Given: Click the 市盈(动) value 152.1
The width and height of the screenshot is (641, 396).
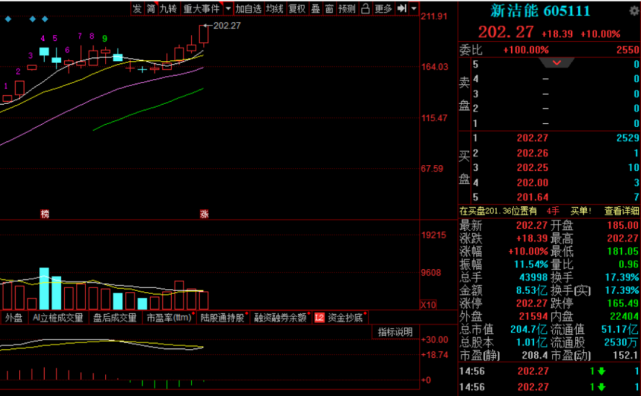Looking at the screenshot, I should pyautogui.click(x=625, y=355).
